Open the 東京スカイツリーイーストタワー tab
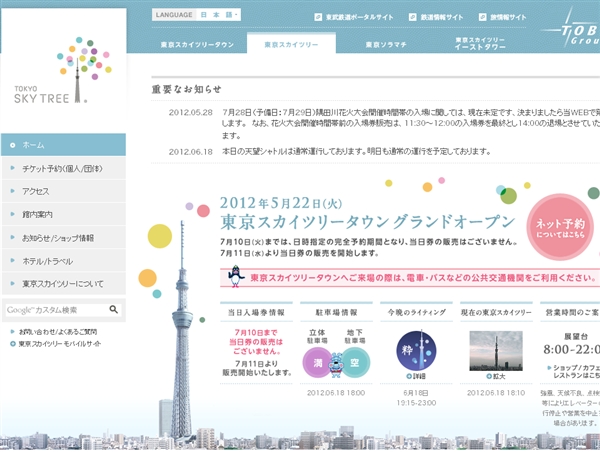Screen dimensions: 600x452 [480, 44]
